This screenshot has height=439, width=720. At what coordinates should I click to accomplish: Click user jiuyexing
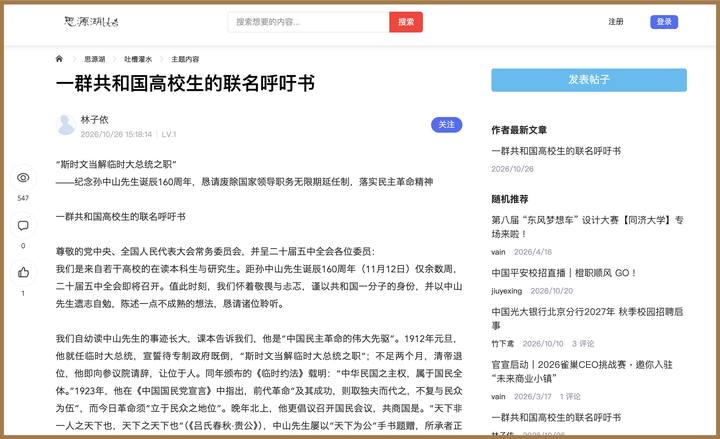(506, 291)
